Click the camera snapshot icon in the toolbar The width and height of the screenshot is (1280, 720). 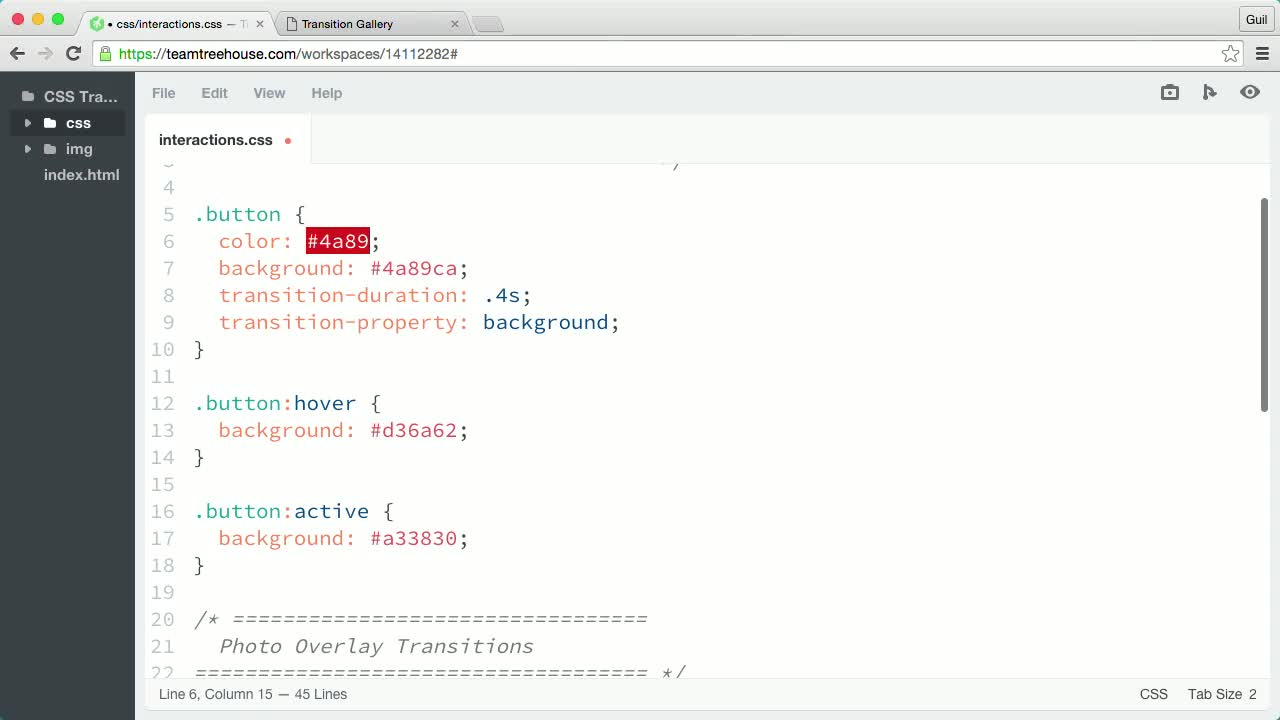pyautogui.click(x=1169, y=92)
